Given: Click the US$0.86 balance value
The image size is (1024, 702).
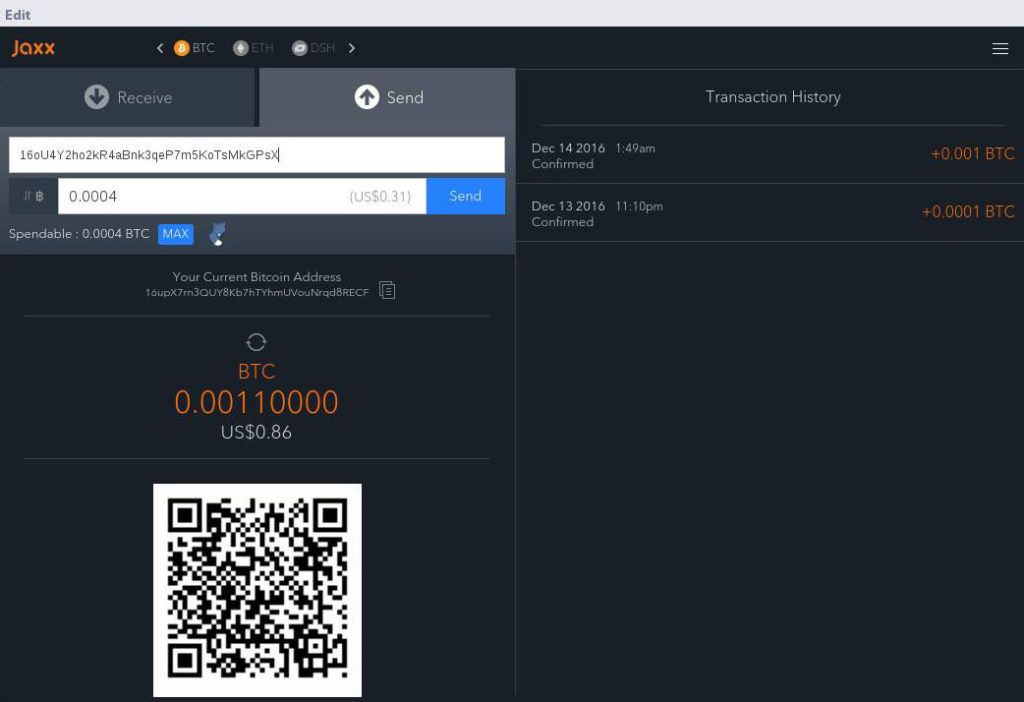Looking at the screenshot, I should coord(256,432).
